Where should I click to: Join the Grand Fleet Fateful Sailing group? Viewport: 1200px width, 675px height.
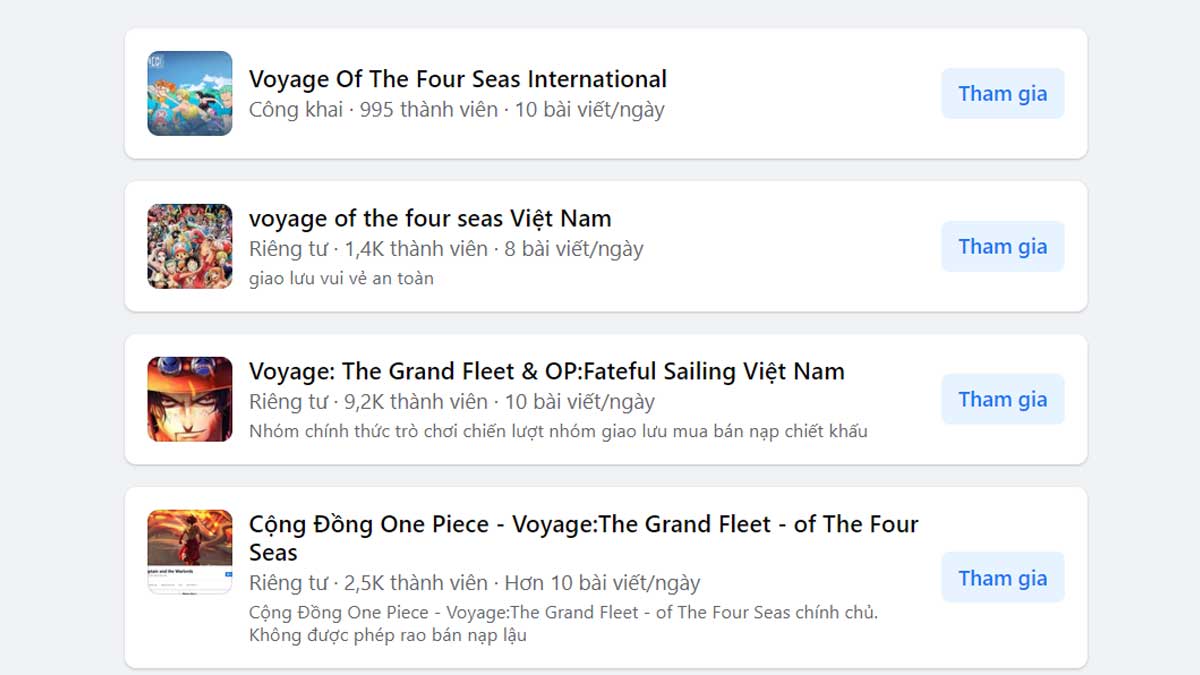[1003, 399]
